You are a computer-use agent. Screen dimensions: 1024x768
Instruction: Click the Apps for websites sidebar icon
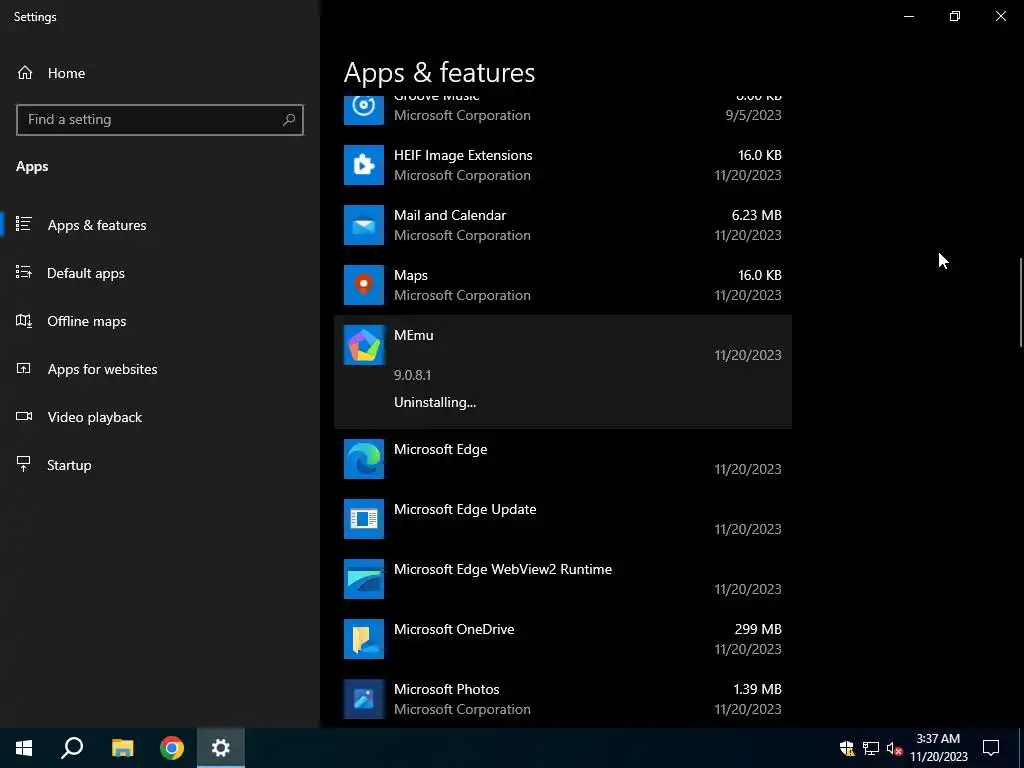point(24,368)
